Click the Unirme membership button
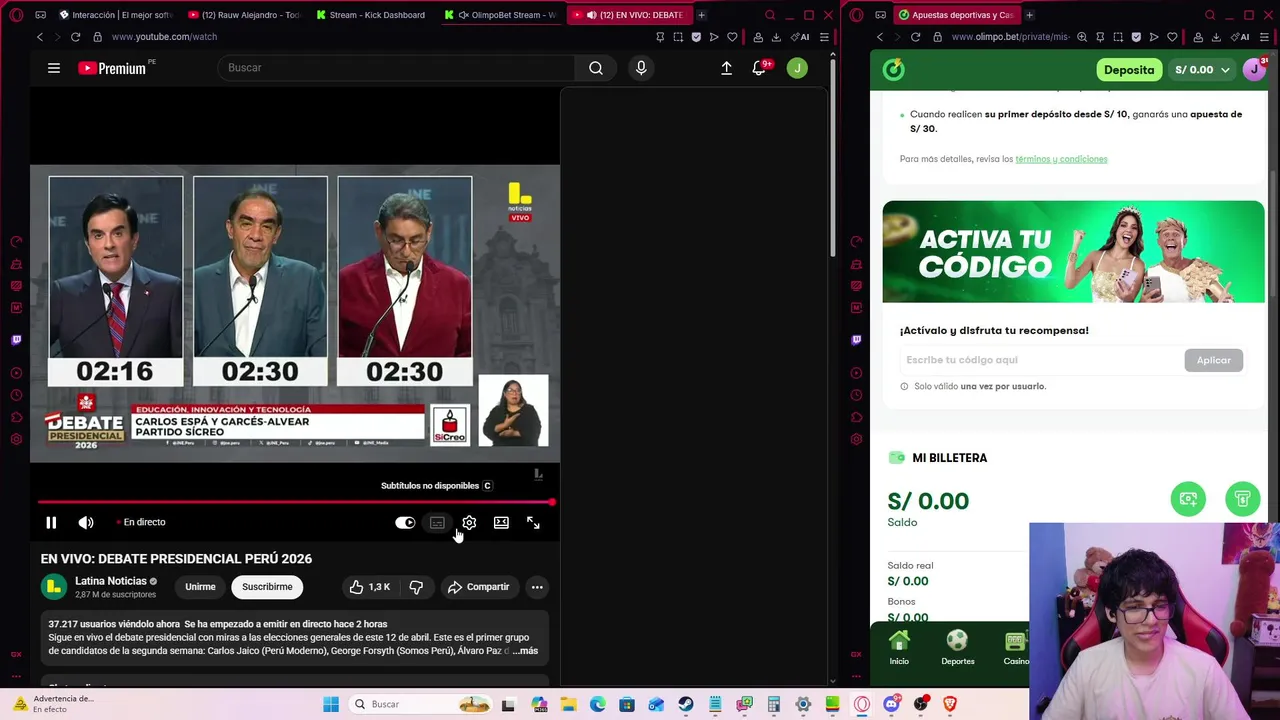Viewport: 1280px width, 720px height. coord(200,587)
